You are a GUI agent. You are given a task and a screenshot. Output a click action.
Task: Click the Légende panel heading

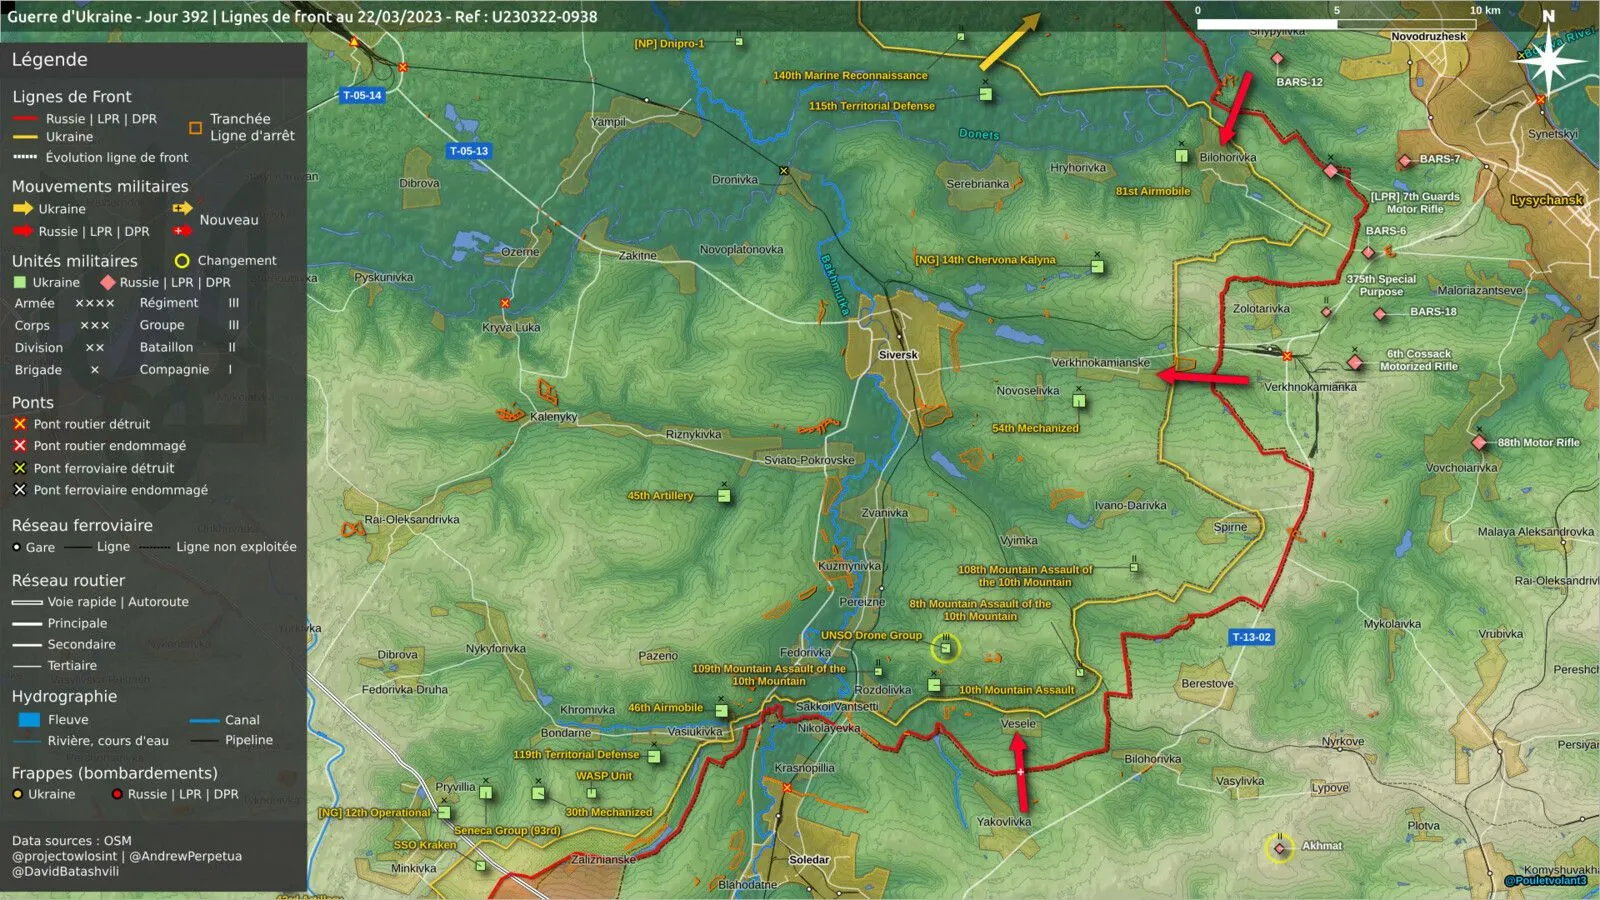(50, 60)
